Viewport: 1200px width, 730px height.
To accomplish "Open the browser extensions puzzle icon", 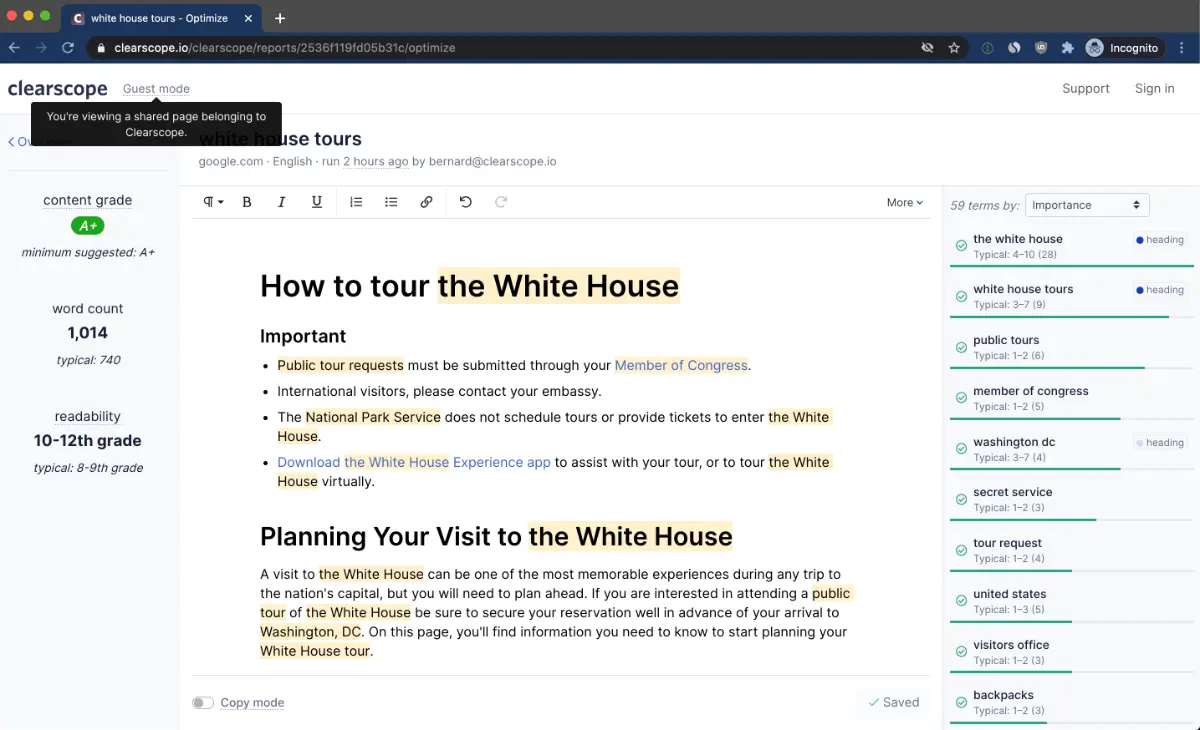I will pos(1067,47).
